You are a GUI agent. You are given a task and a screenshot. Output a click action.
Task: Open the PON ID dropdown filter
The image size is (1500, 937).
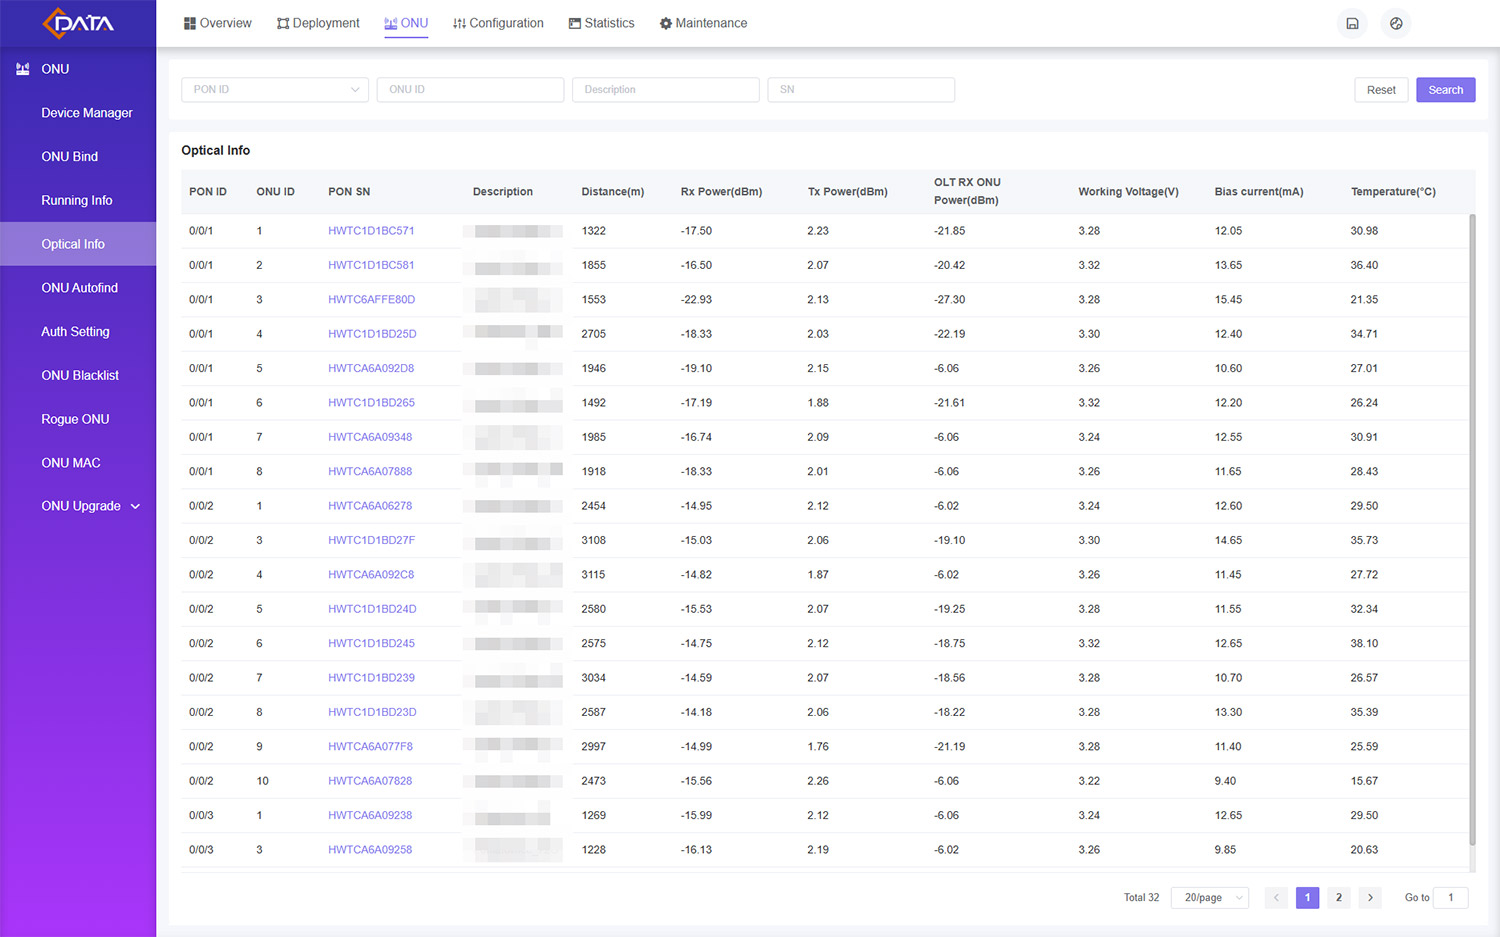click(x=274, y=90)
